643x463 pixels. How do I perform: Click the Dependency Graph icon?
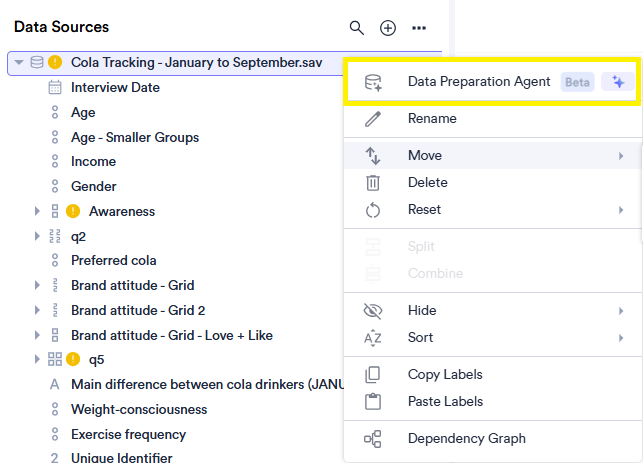pyautogui.click(x=373, y=439)
